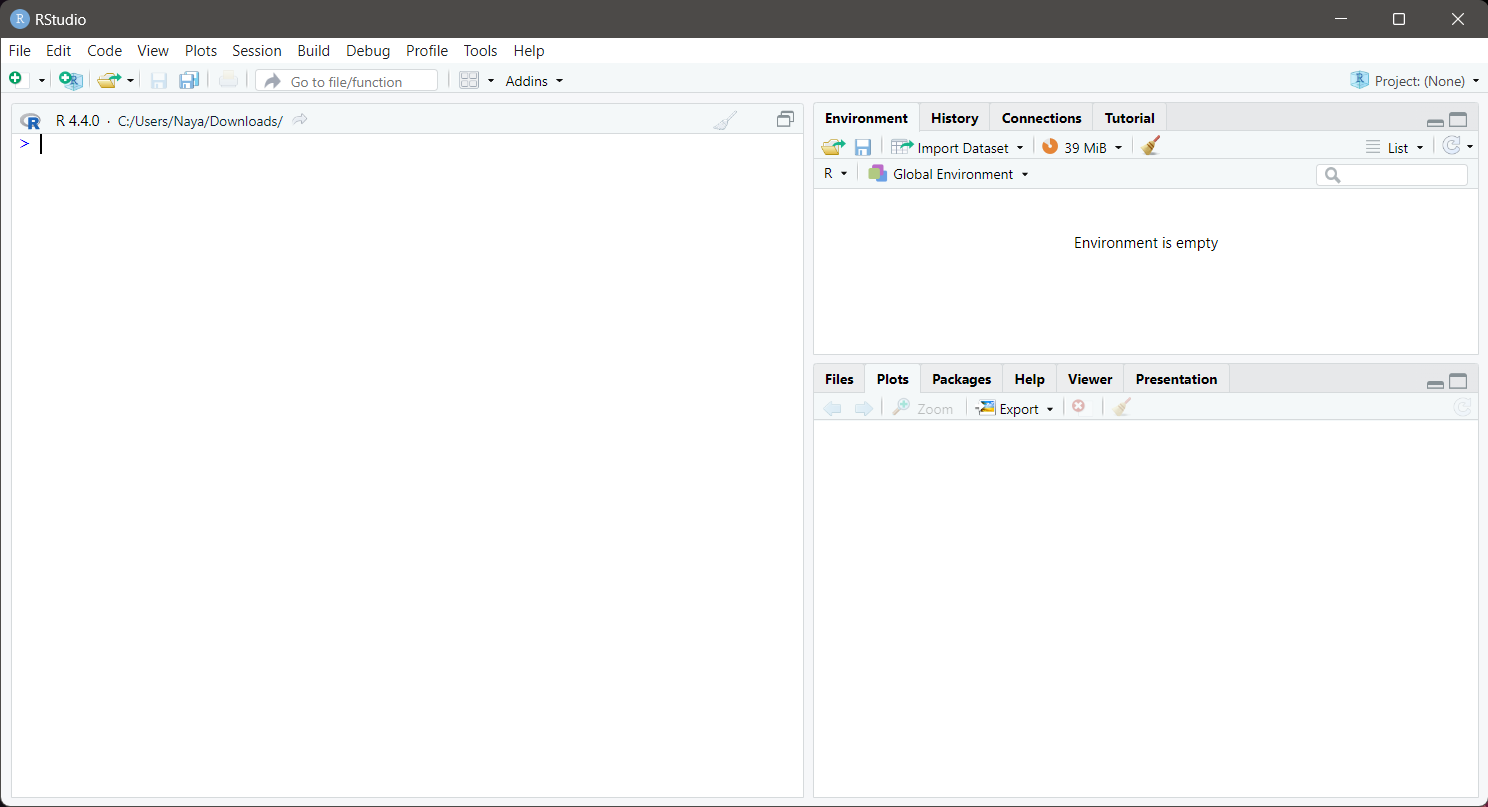Refresh the Environment pane with the refresh icon
The image size is (1488, 807).
click(1452, 146)
